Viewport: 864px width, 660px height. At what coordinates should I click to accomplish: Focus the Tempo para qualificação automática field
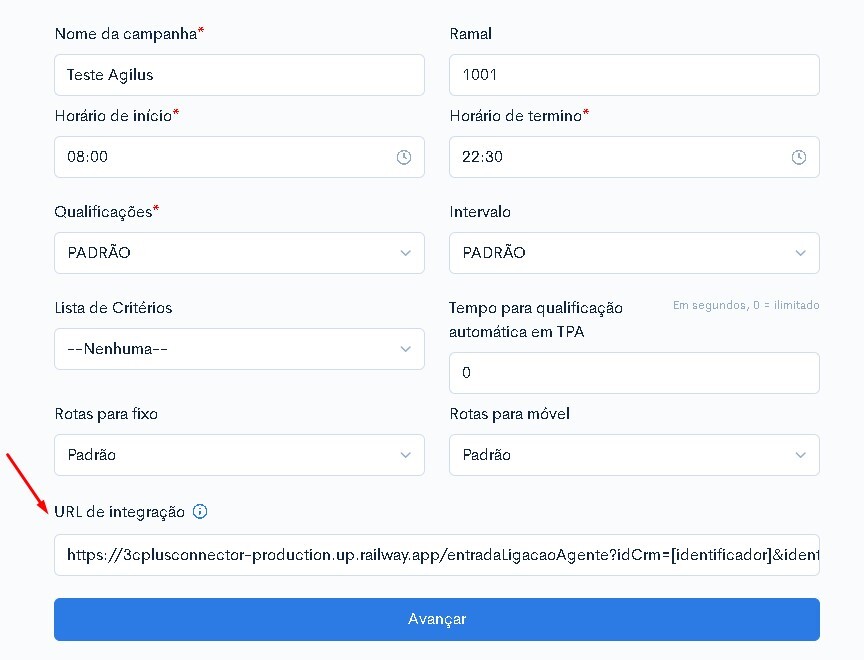pos(634,373)
